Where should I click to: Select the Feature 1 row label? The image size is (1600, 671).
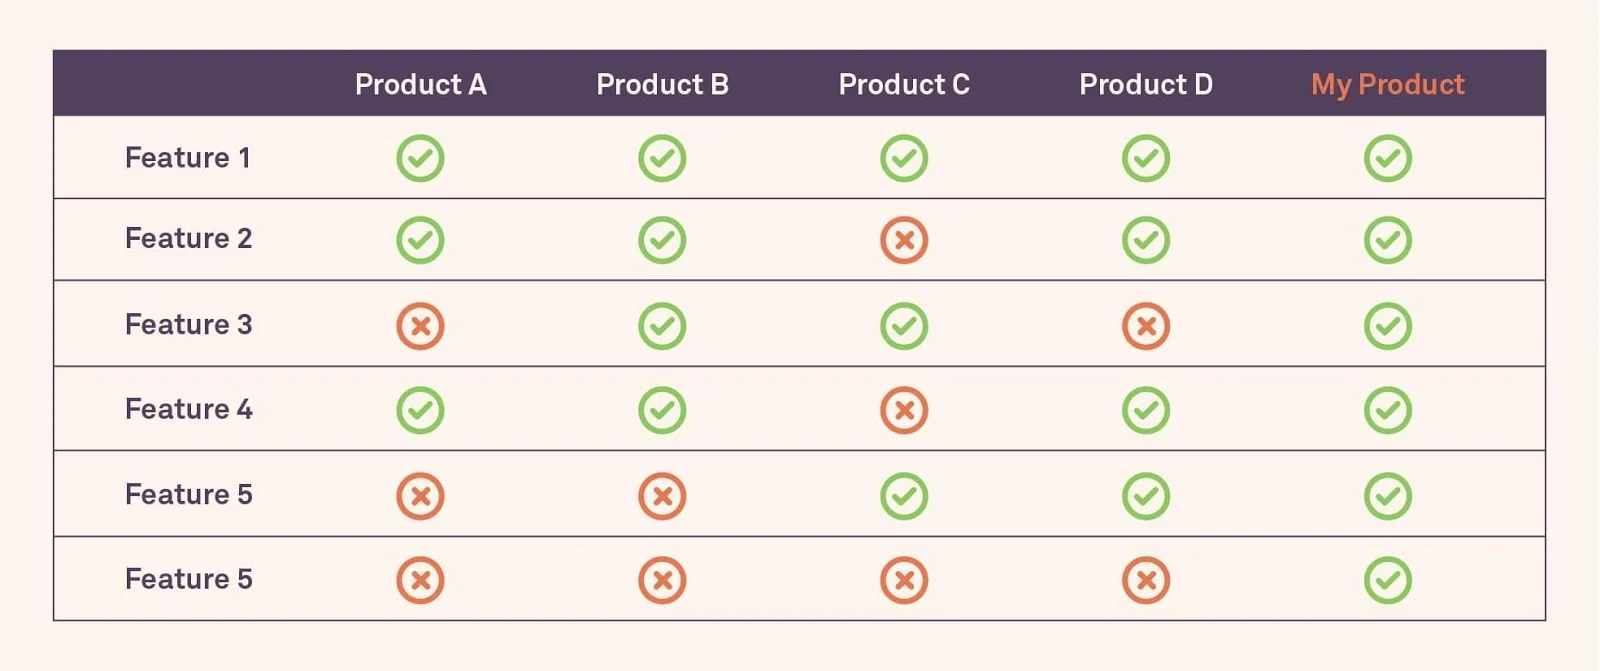[x=188, y=158]
